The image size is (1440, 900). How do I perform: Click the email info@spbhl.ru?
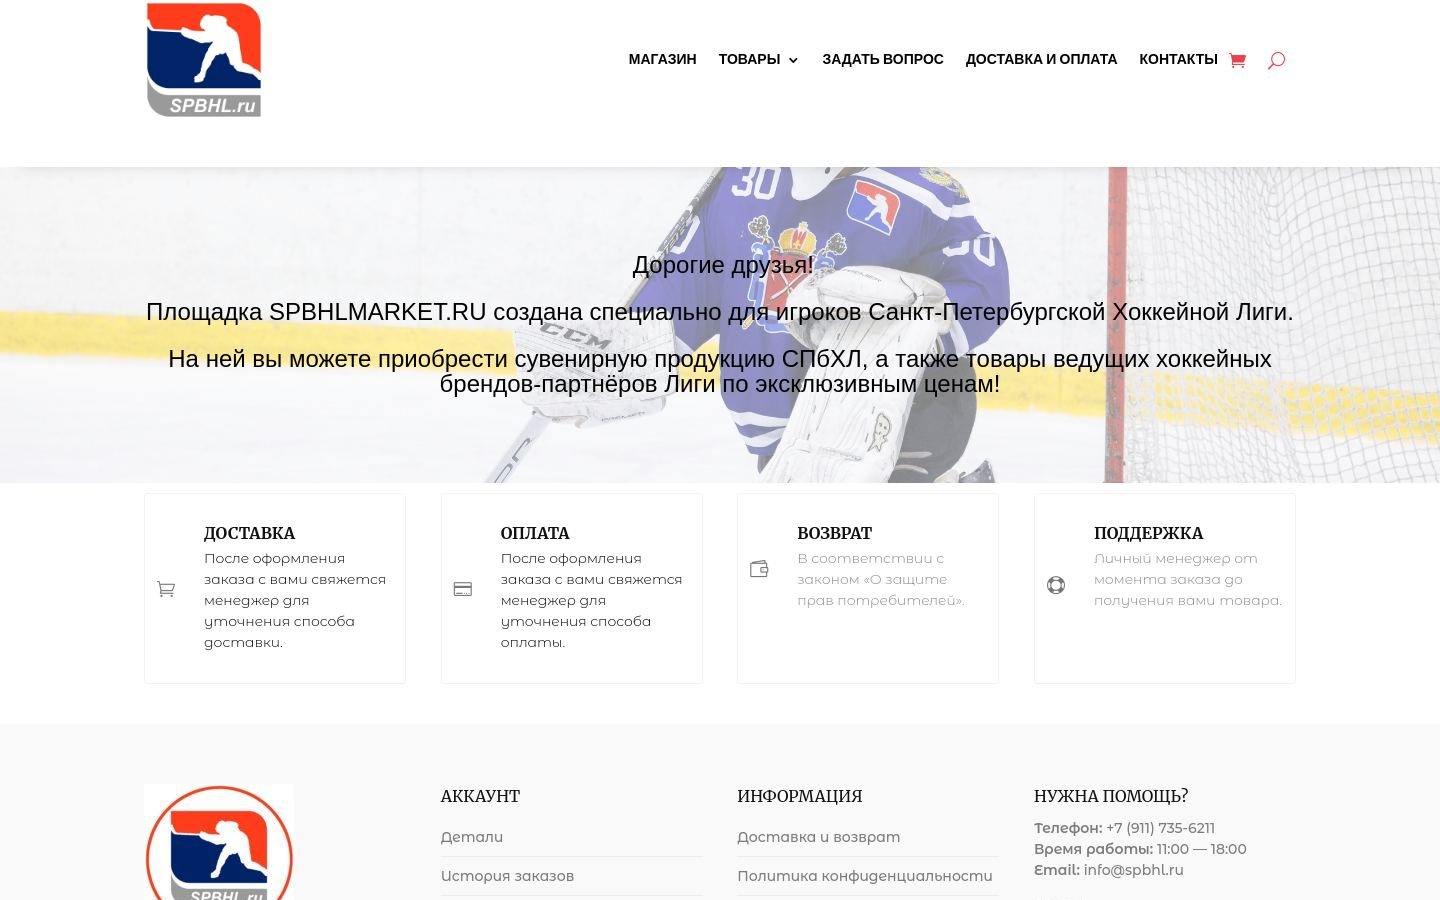coord(1133,870)
